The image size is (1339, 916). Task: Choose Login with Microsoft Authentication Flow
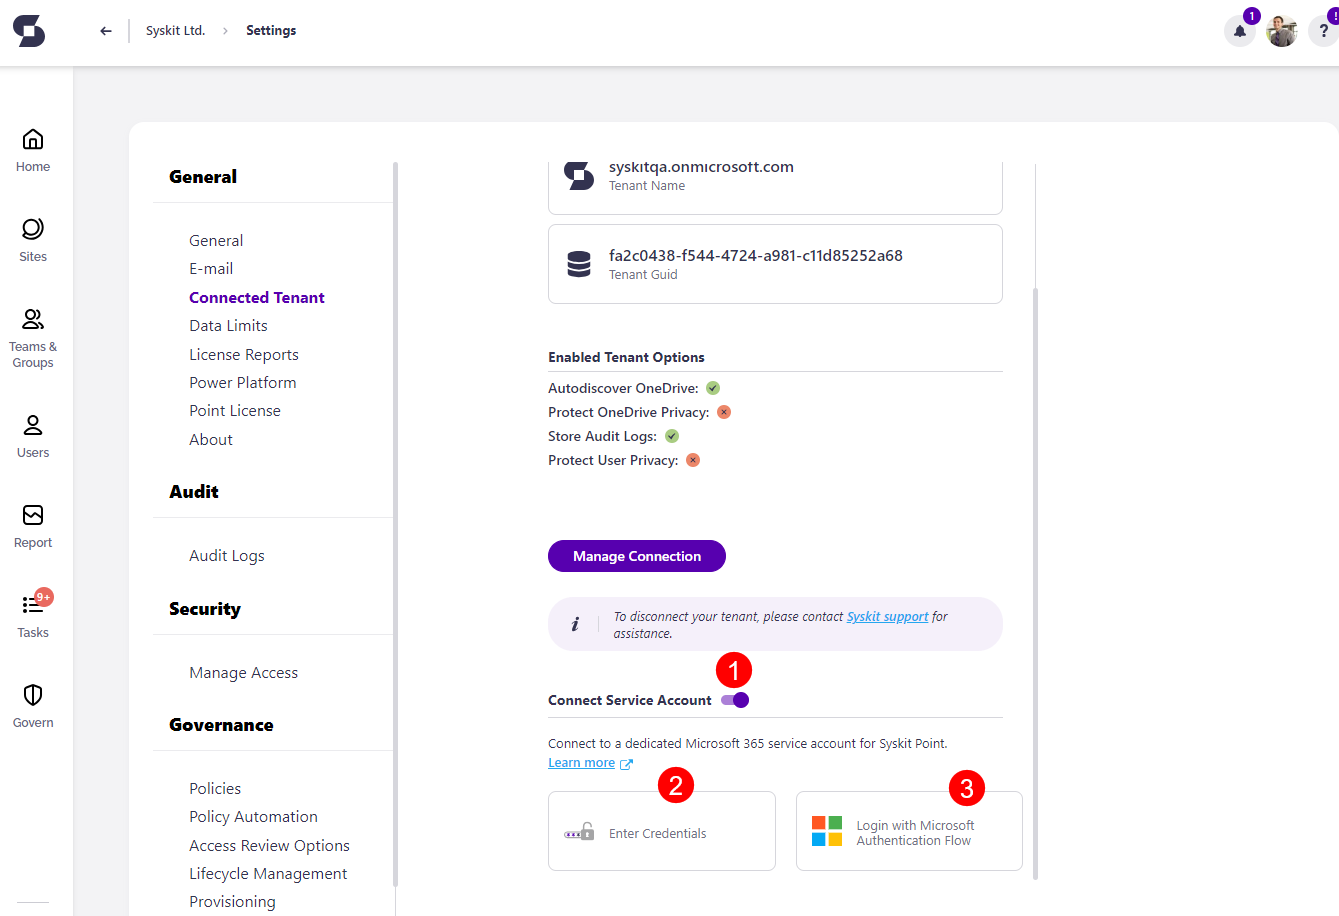coord(908,831)
